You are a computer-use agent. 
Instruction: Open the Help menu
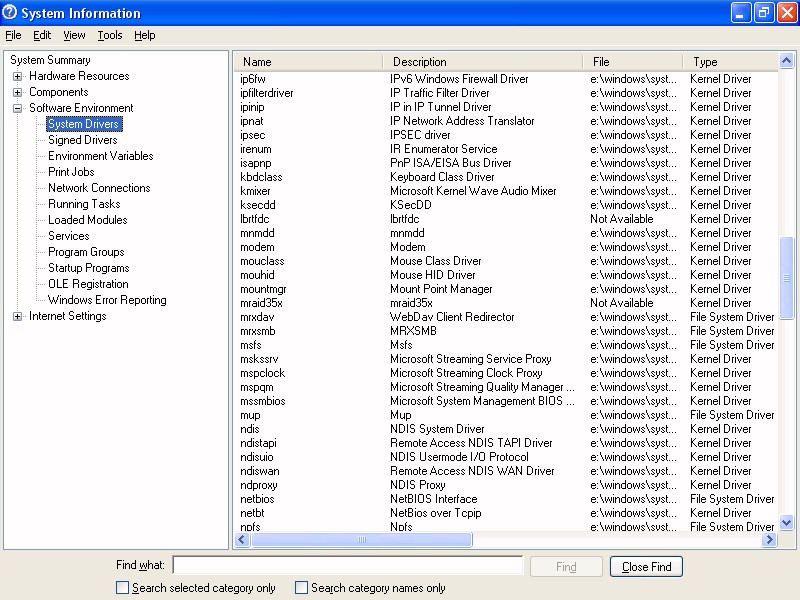point(145,35)
